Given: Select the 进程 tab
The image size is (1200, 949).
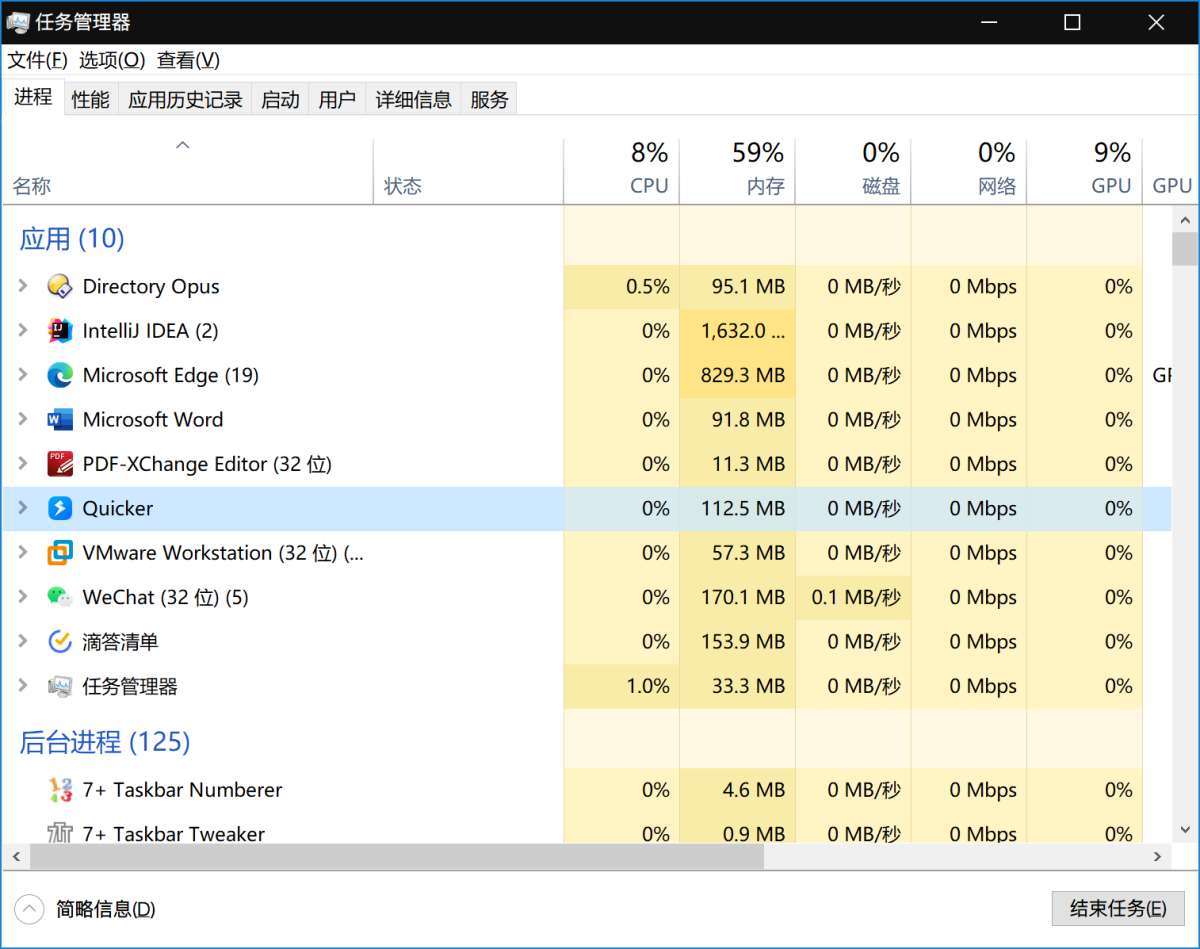Looking at the screenshot, I should tap(33, 97).
